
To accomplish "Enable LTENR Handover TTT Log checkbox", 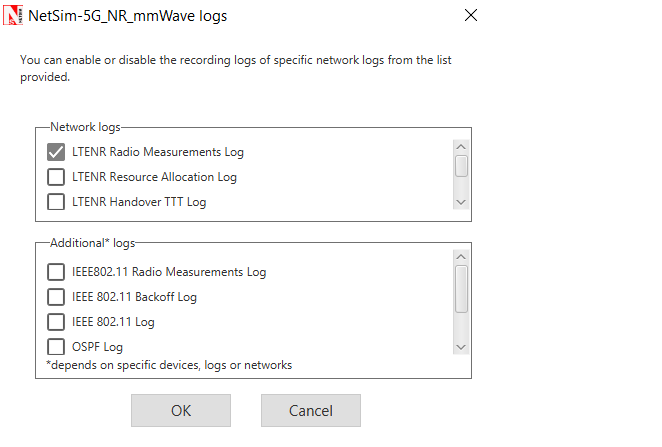I will tap(56, 202).
